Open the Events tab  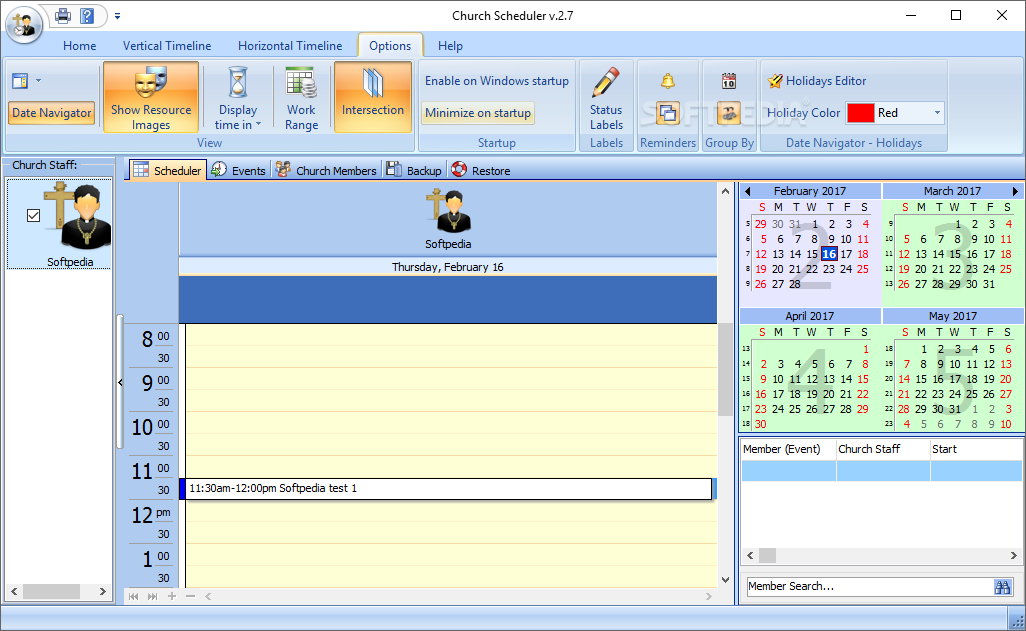(x=239, y=170)
